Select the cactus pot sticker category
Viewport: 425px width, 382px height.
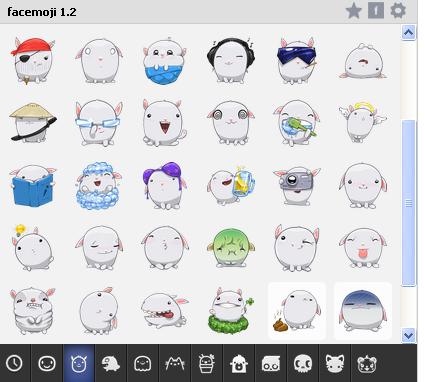[x=207, y=363]
